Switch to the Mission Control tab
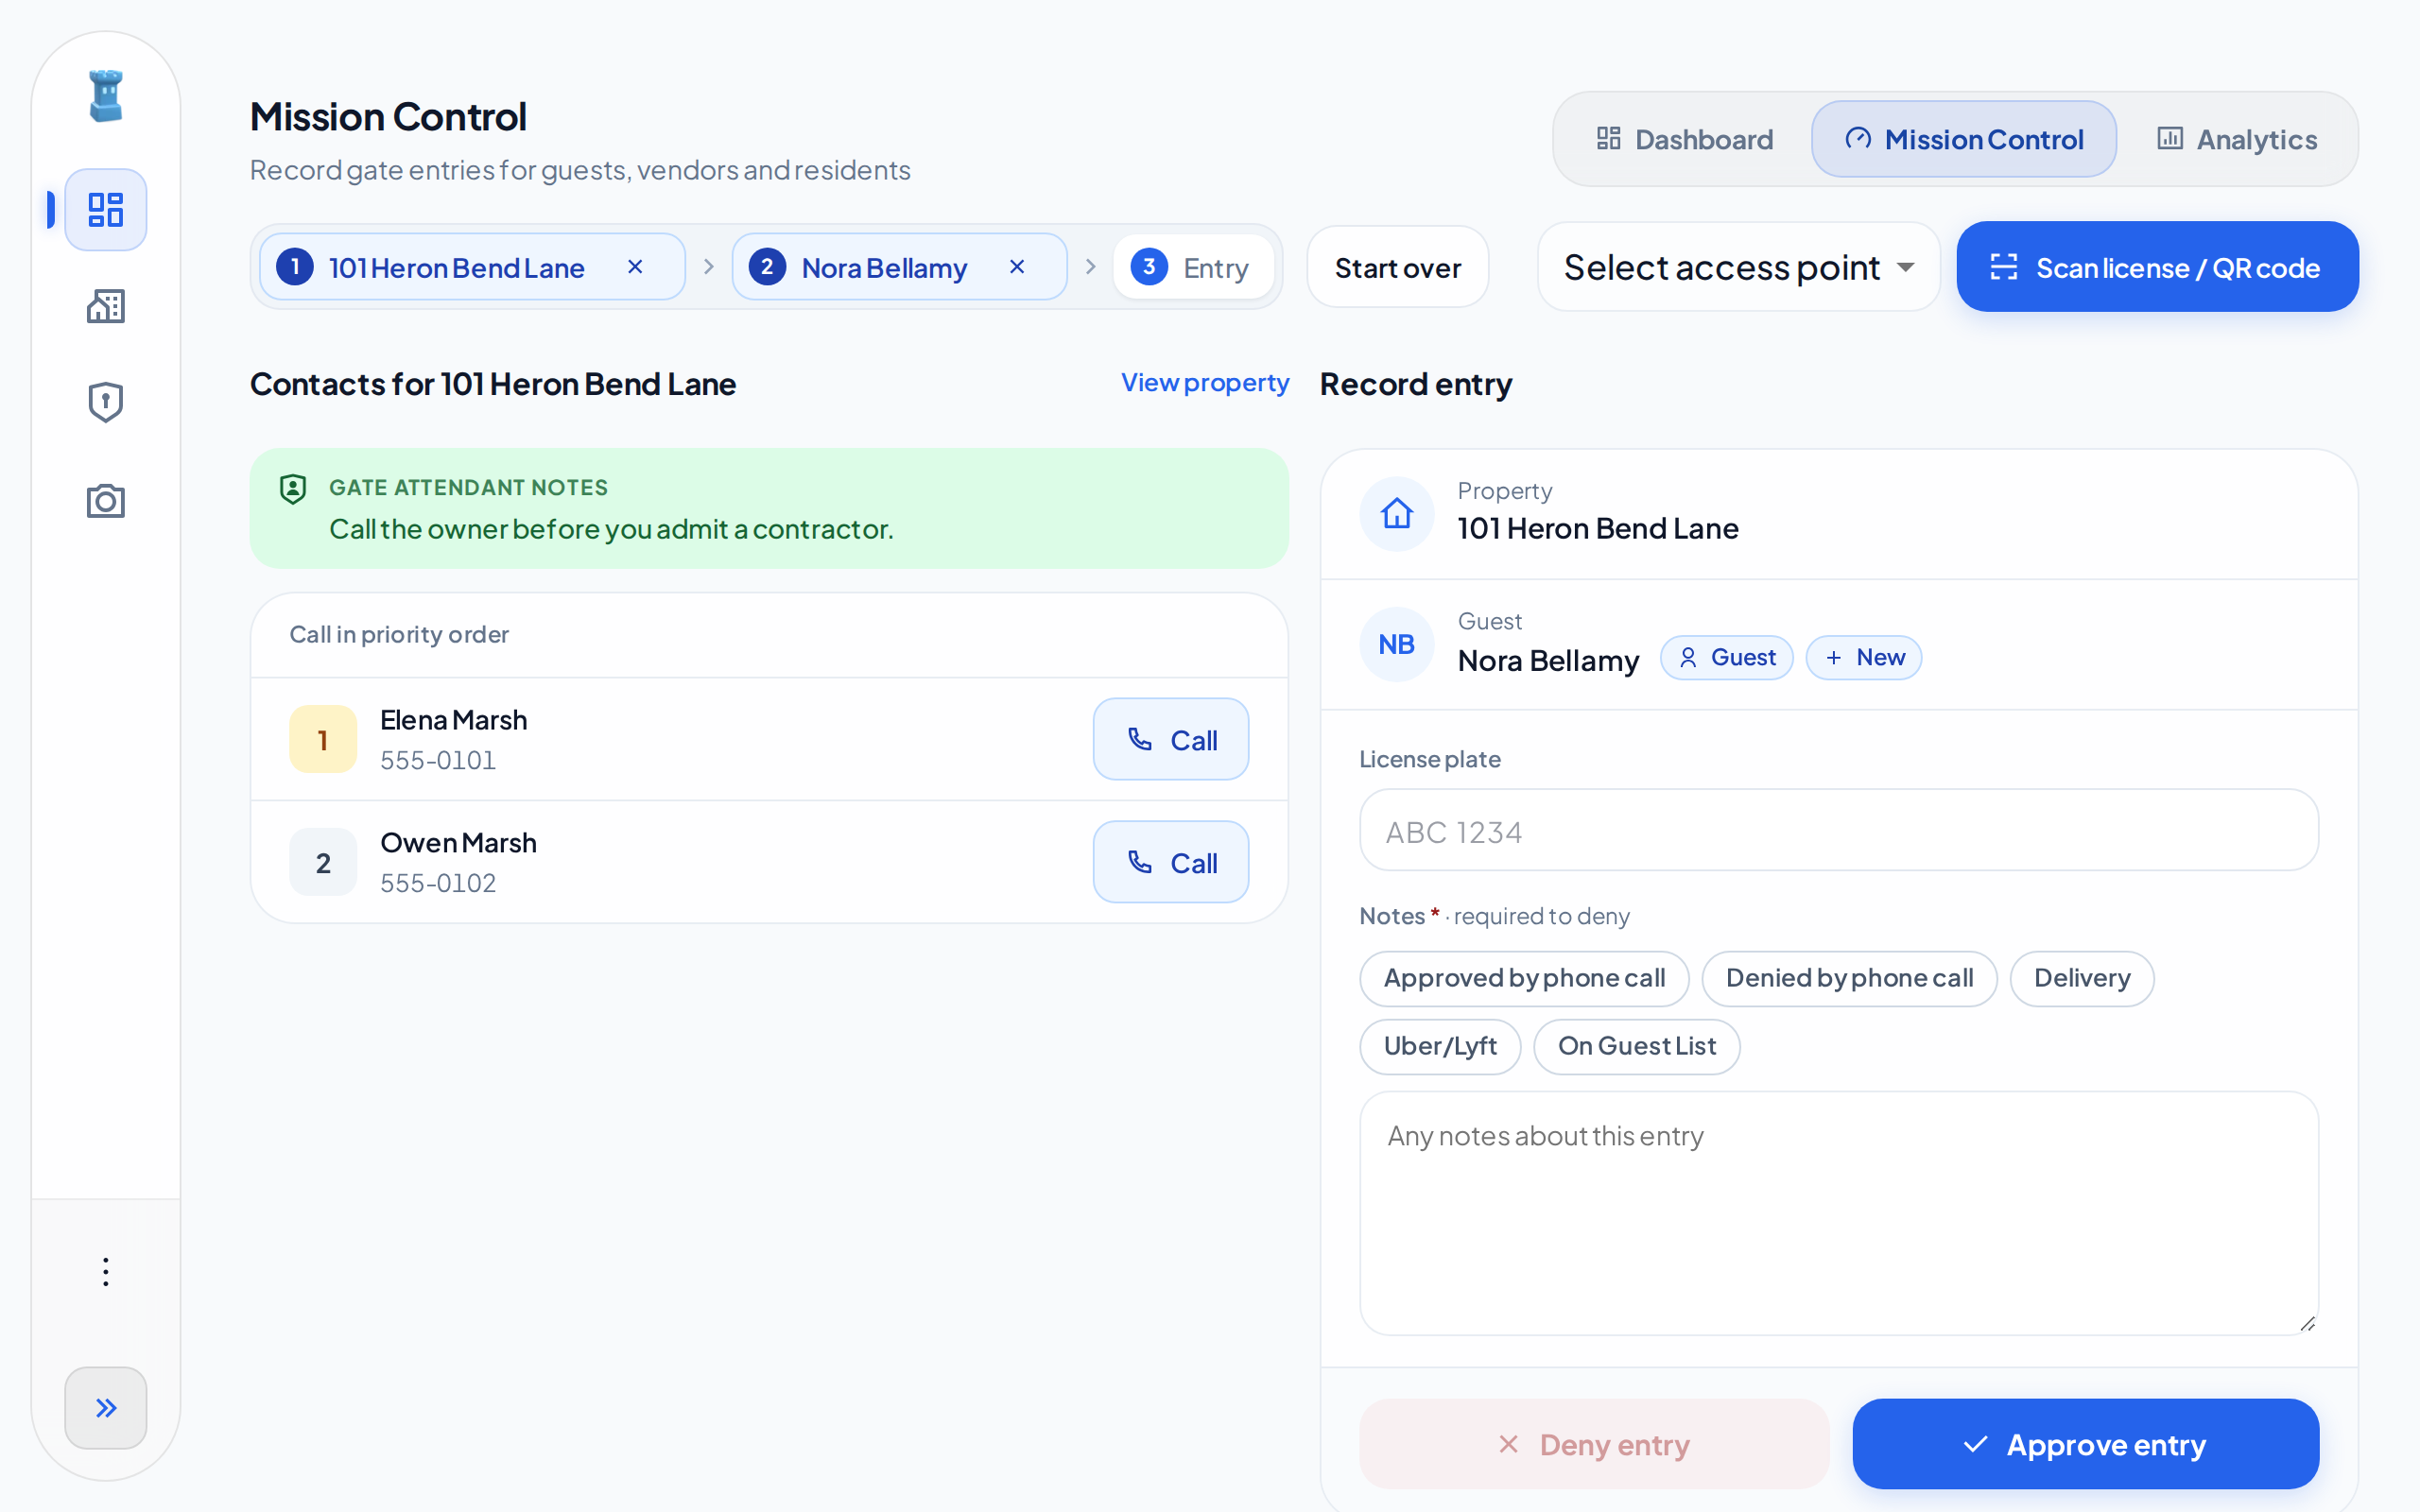 [1964, 139]
